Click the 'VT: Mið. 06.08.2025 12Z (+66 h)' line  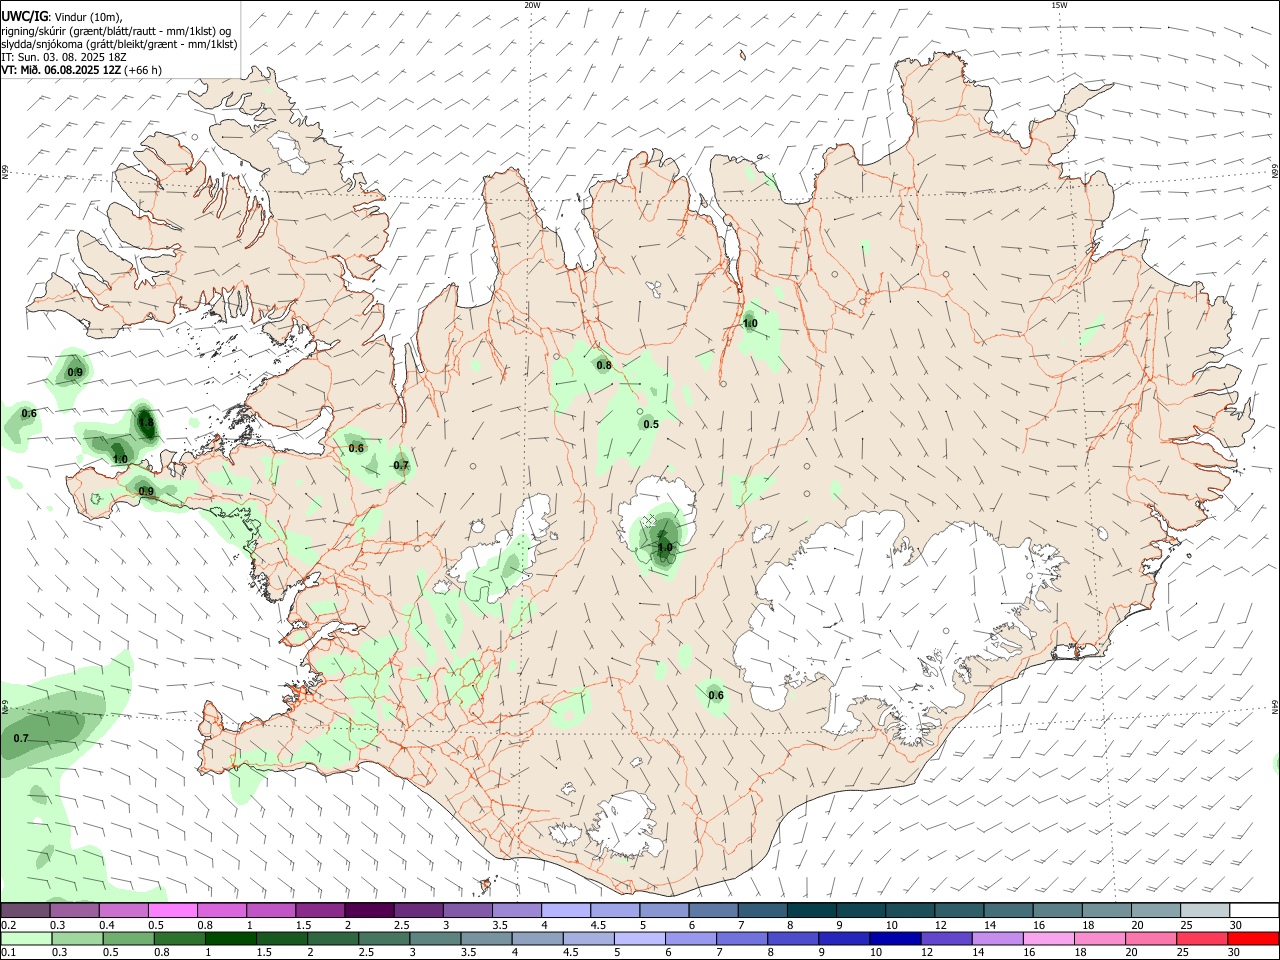(81, 70)
